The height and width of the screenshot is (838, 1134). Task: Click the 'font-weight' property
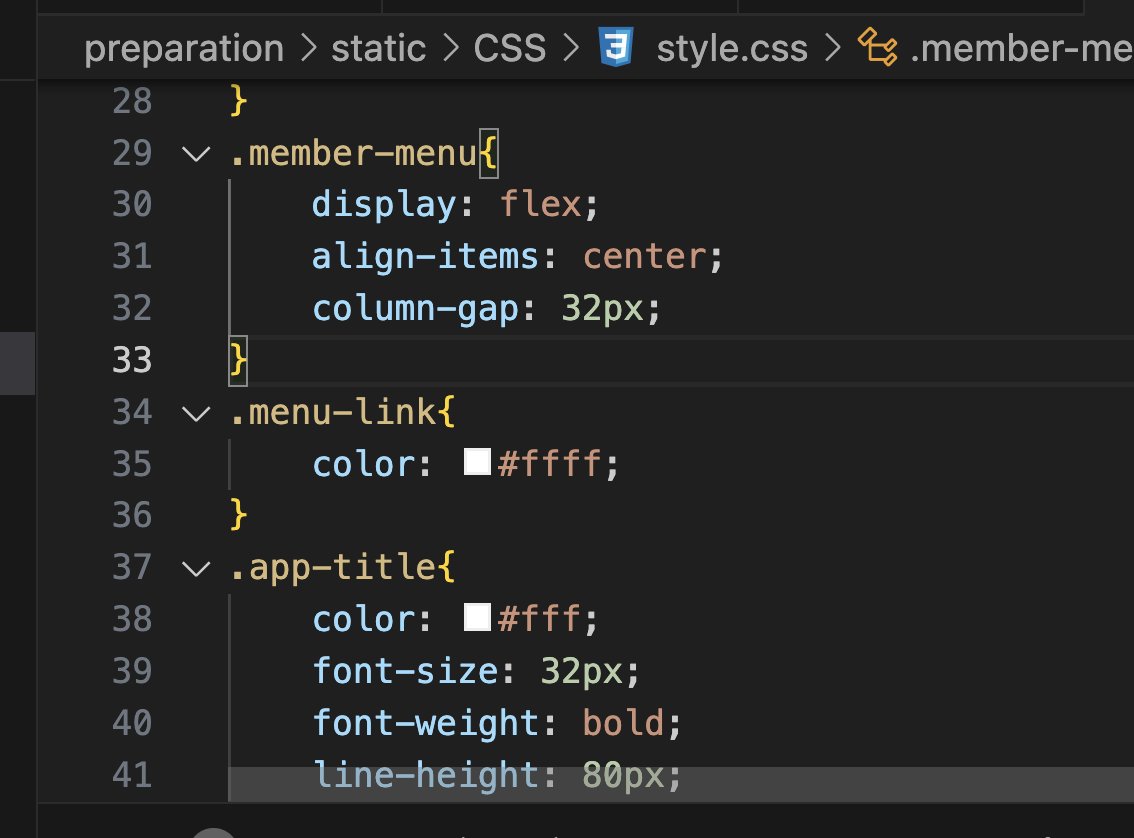[425, 723]
